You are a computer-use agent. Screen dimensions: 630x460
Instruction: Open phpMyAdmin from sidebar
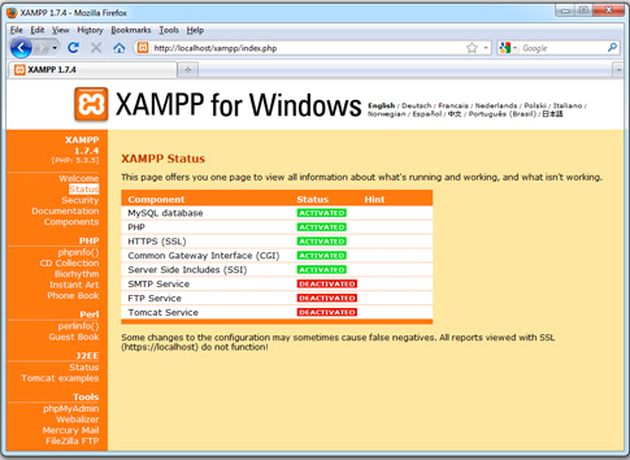(71, 409)
